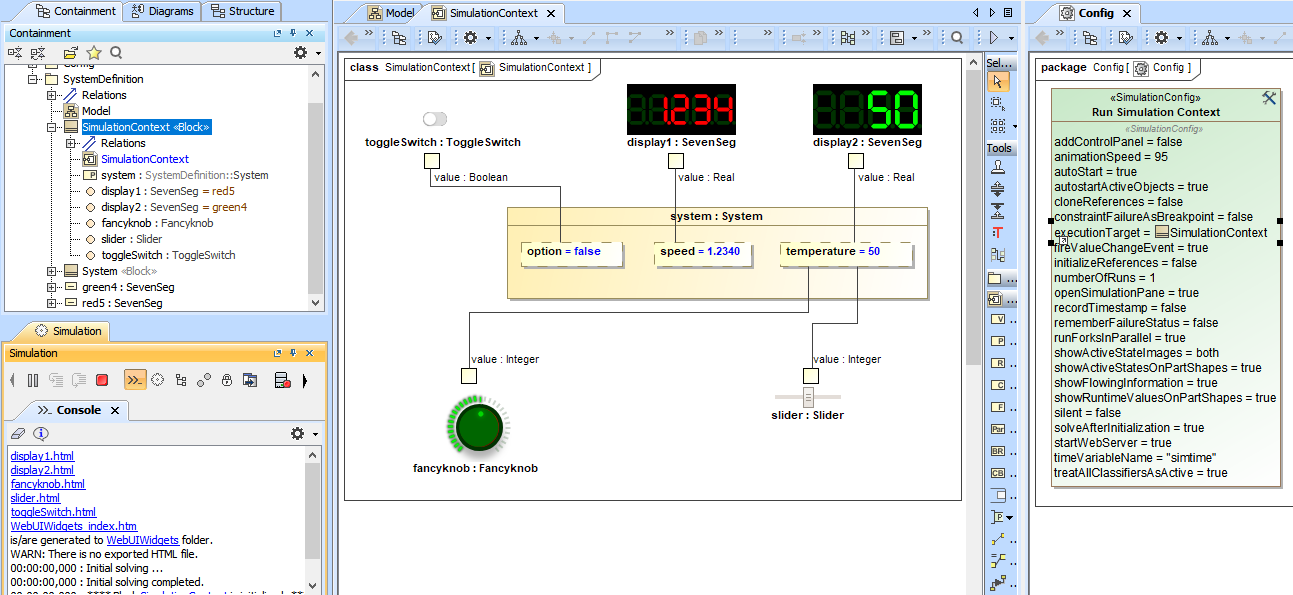The width and height of the screenshot is (1293, 595).
Task: Stop the simulation with the red stop button
Action: 102,380
